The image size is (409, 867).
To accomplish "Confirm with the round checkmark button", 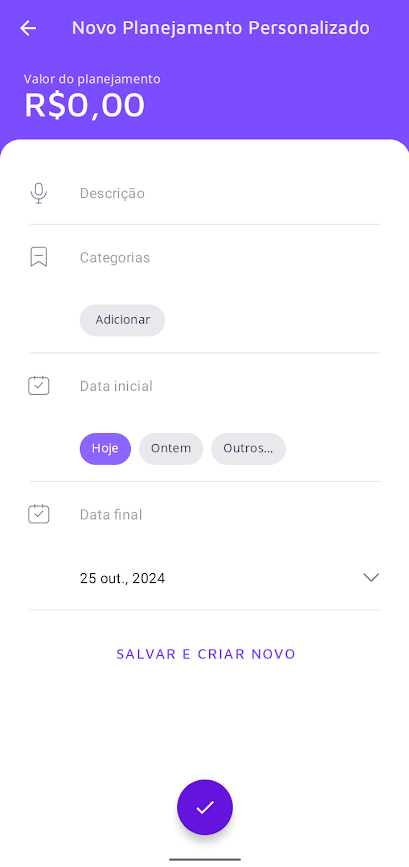I will (205, 807).
